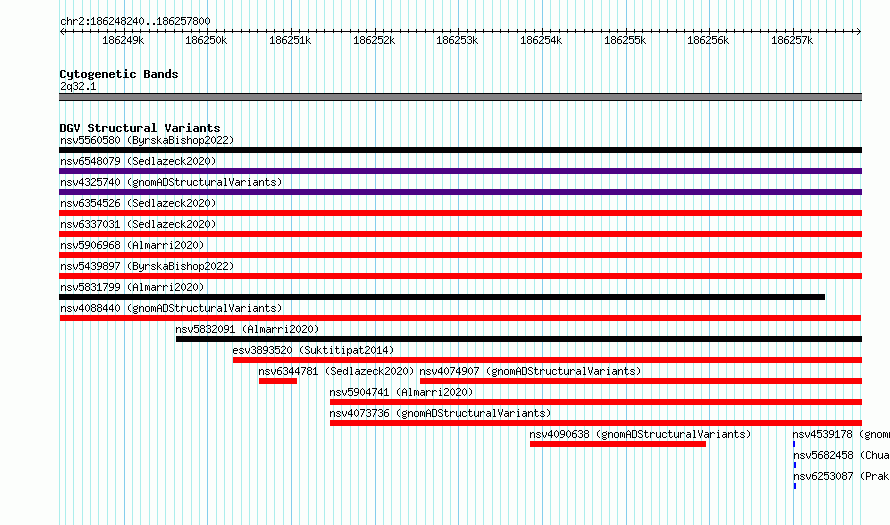Viewport: 890px width, 525px height.
Task: Open nsv5439897 (ByrskaBishop2022) label
Action: point(147,266)
